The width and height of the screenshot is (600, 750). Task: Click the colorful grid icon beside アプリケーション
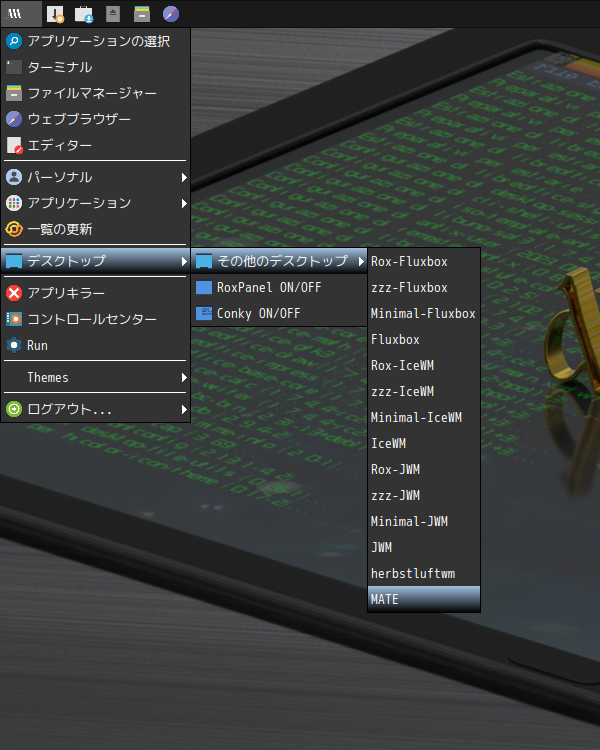14,203
